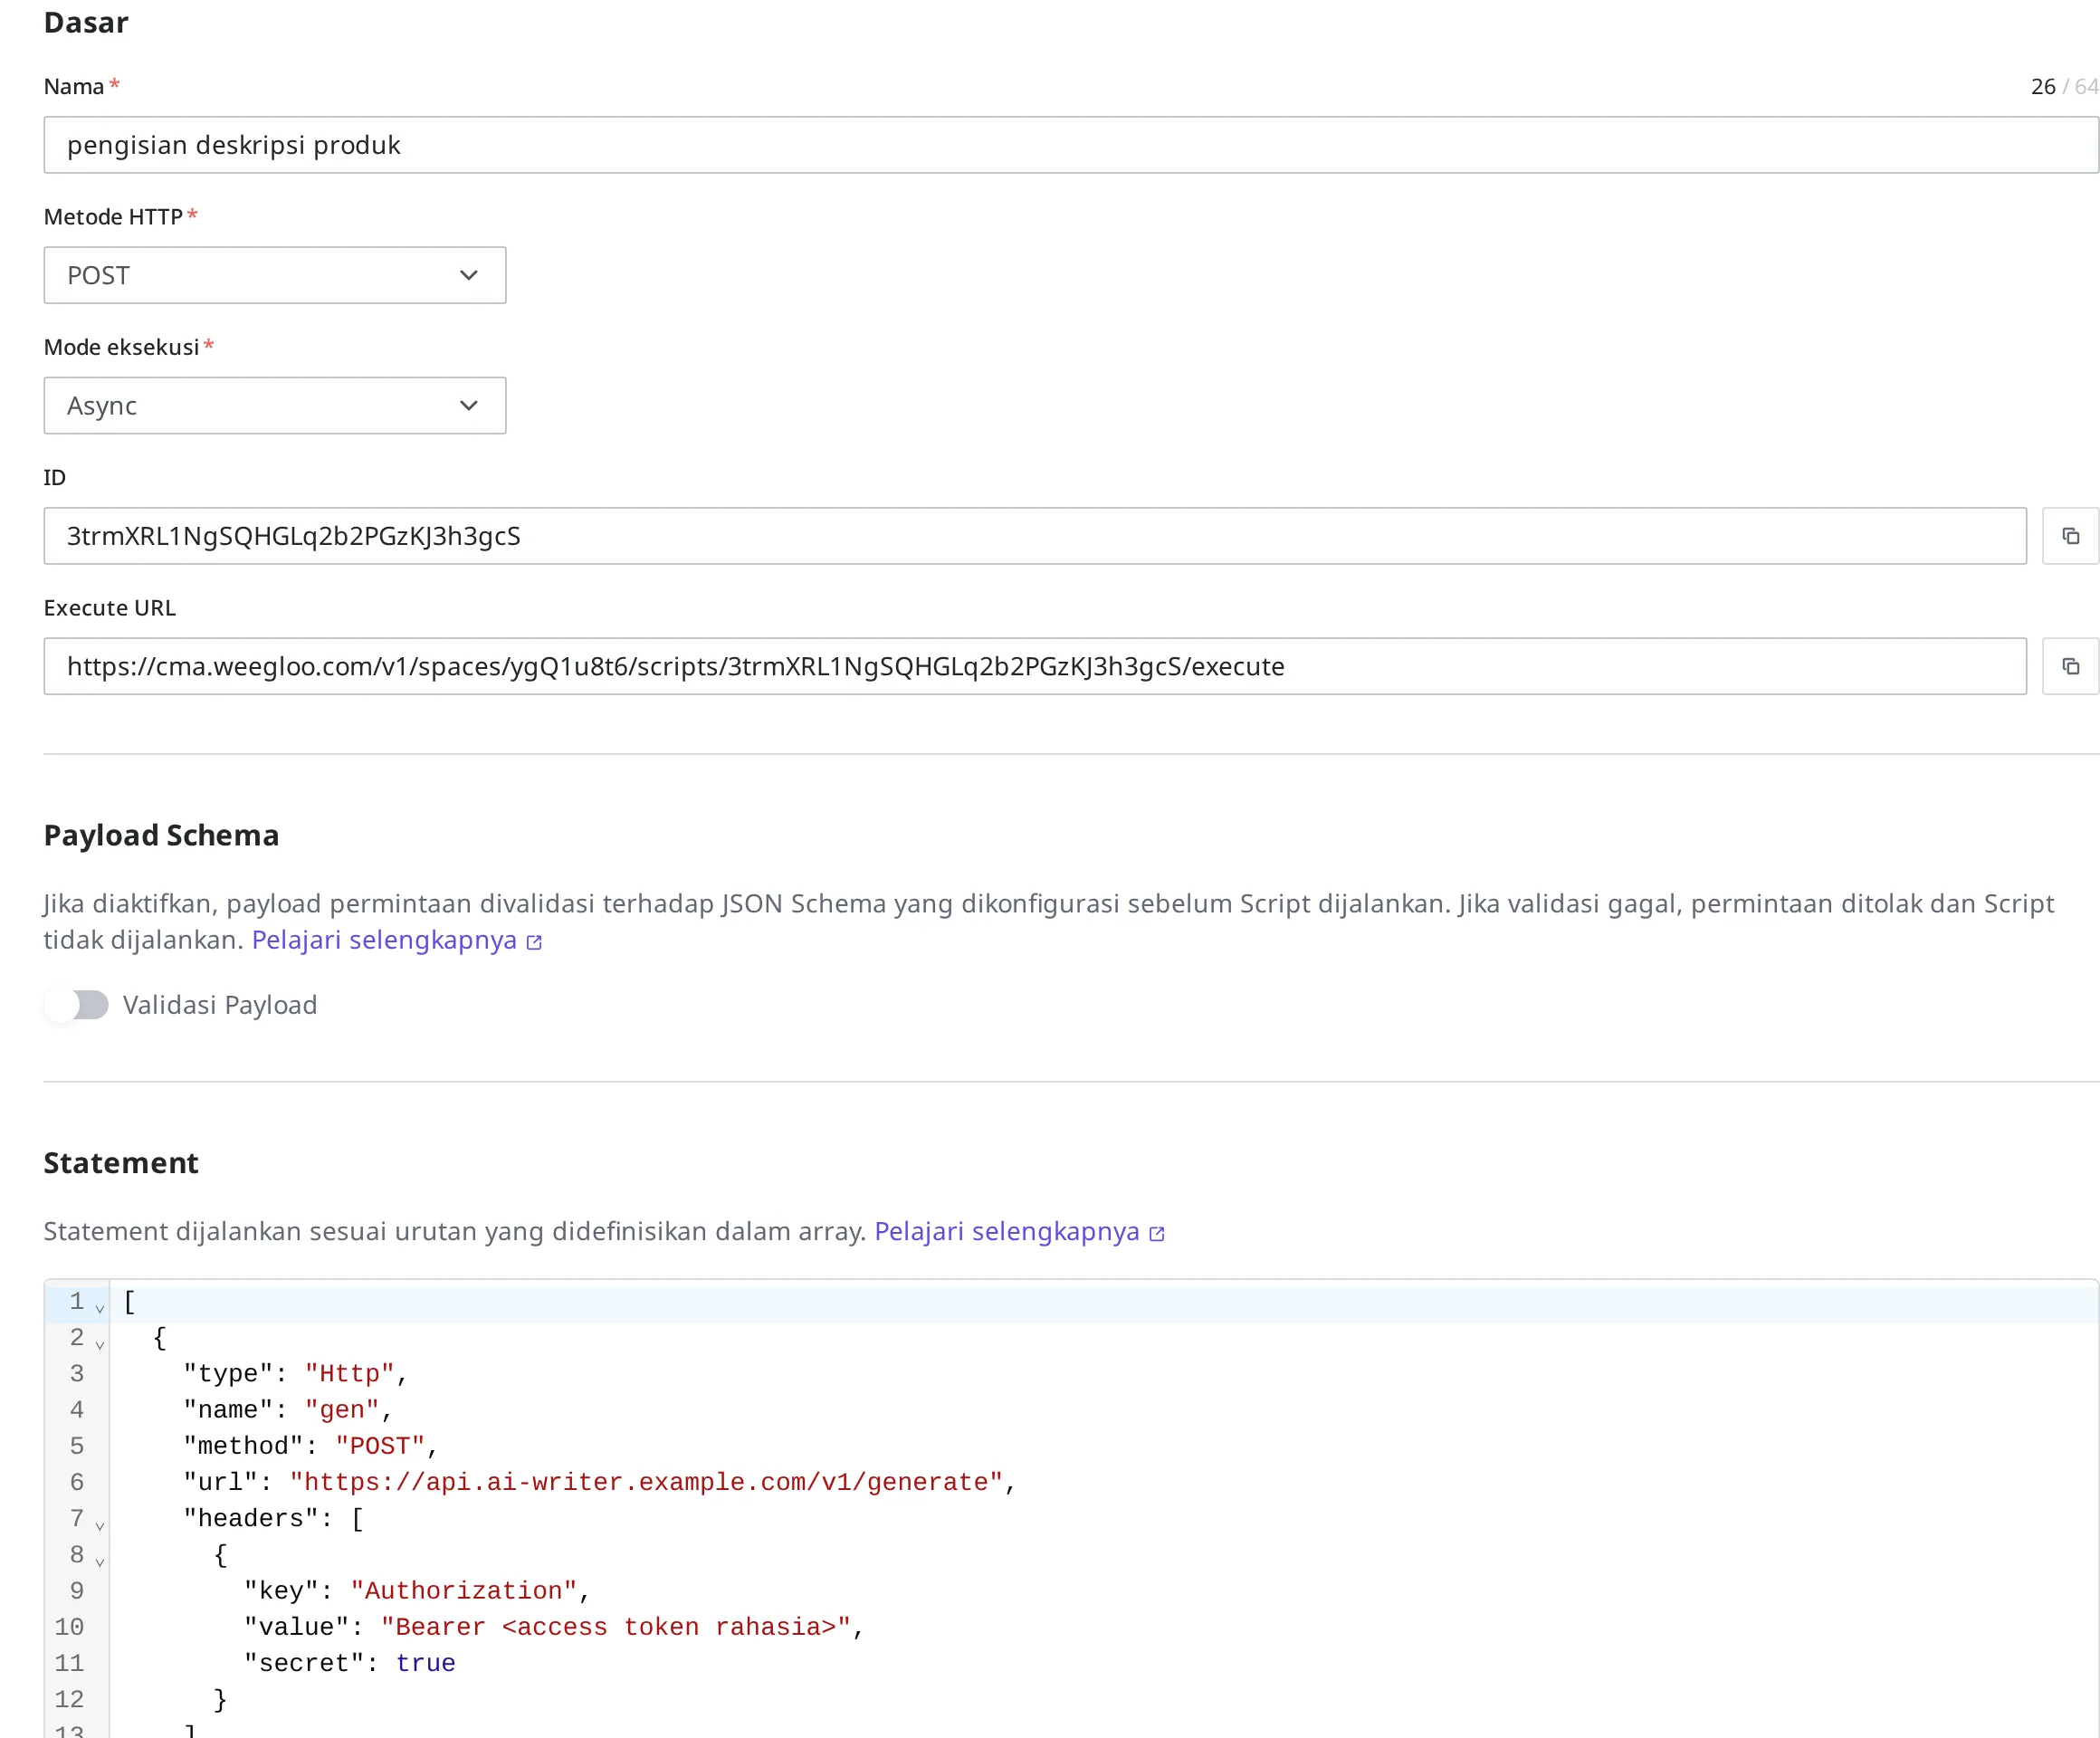Screen dimensions: 2100x1738
Task: Open external link icon in Statement description
Action: pyautogui.click(x=1157, y=1233)
